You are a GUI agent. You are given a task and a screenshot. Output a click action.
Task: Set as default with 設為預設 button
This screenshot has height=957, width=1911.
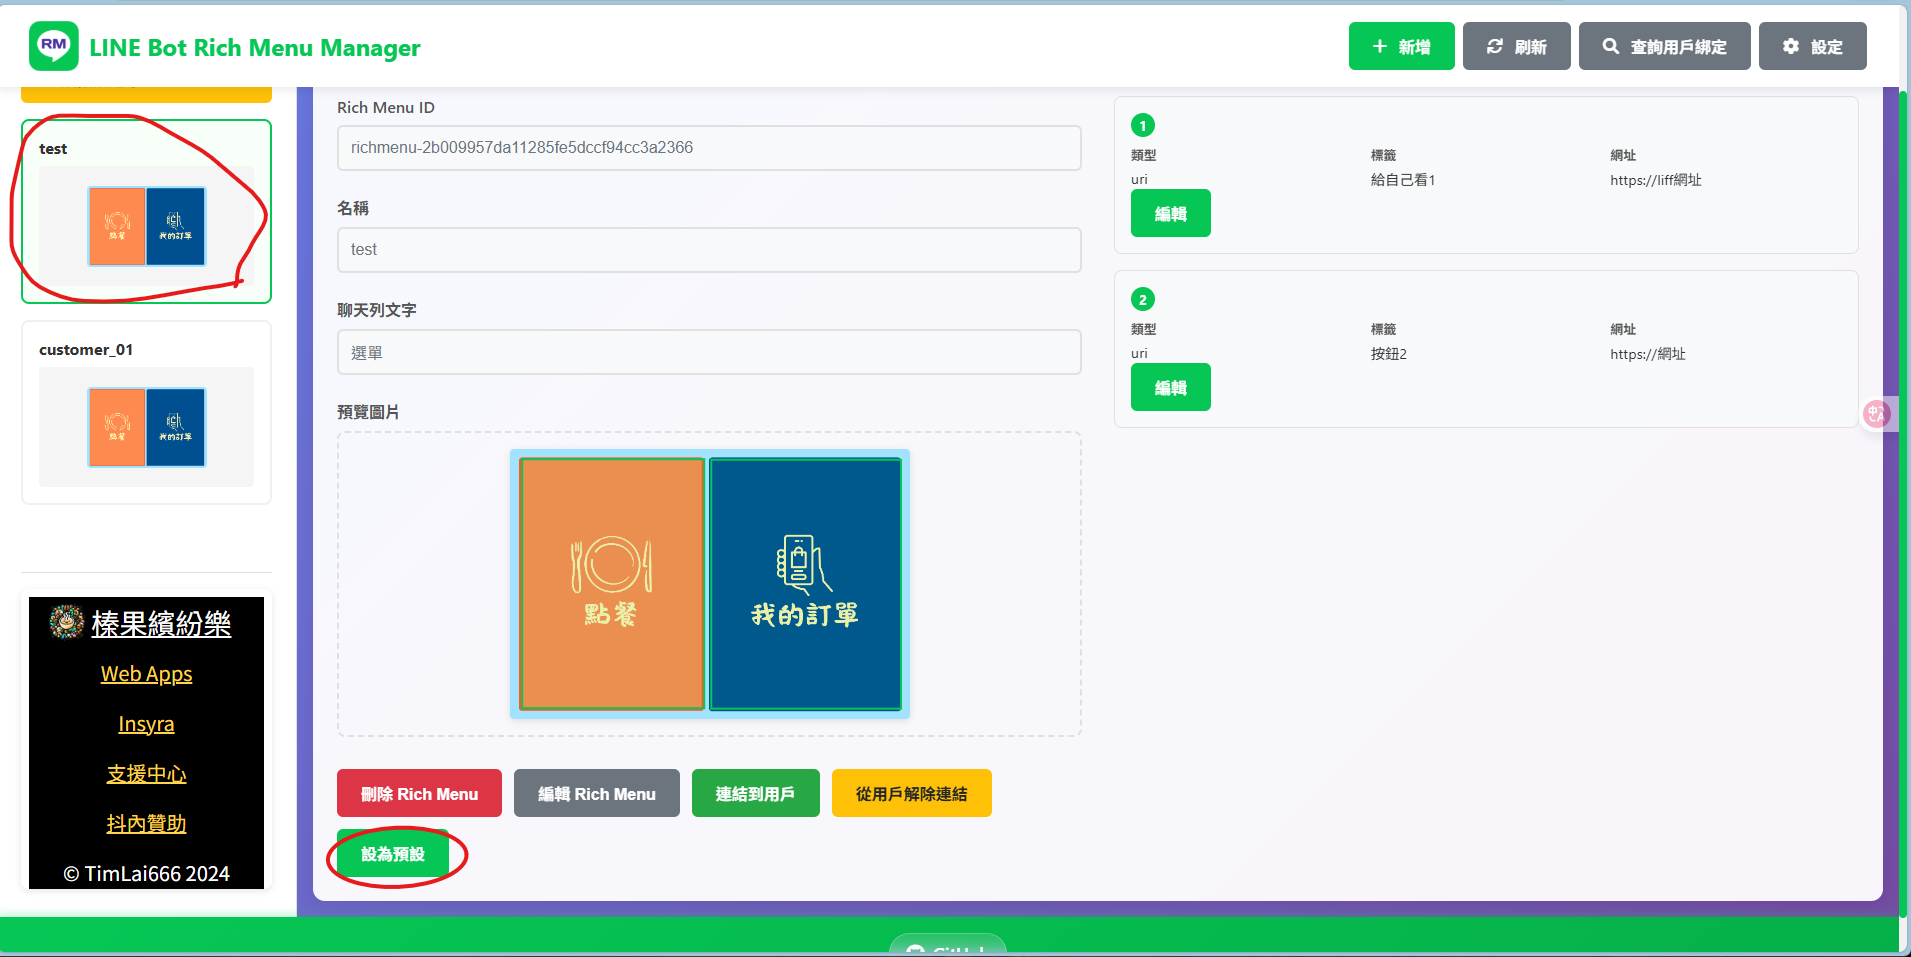point(393,854)
